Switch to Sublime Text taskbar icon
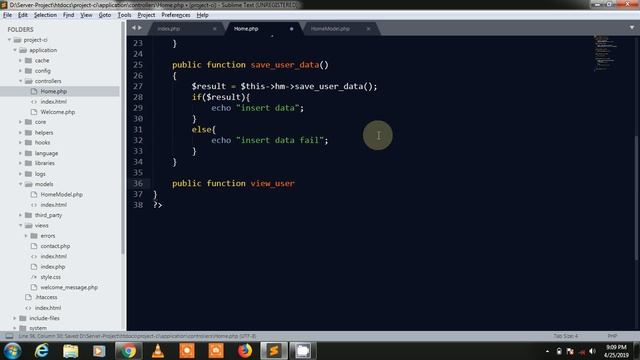The height and width of the screenshot is (360, 640). [274, 351]
